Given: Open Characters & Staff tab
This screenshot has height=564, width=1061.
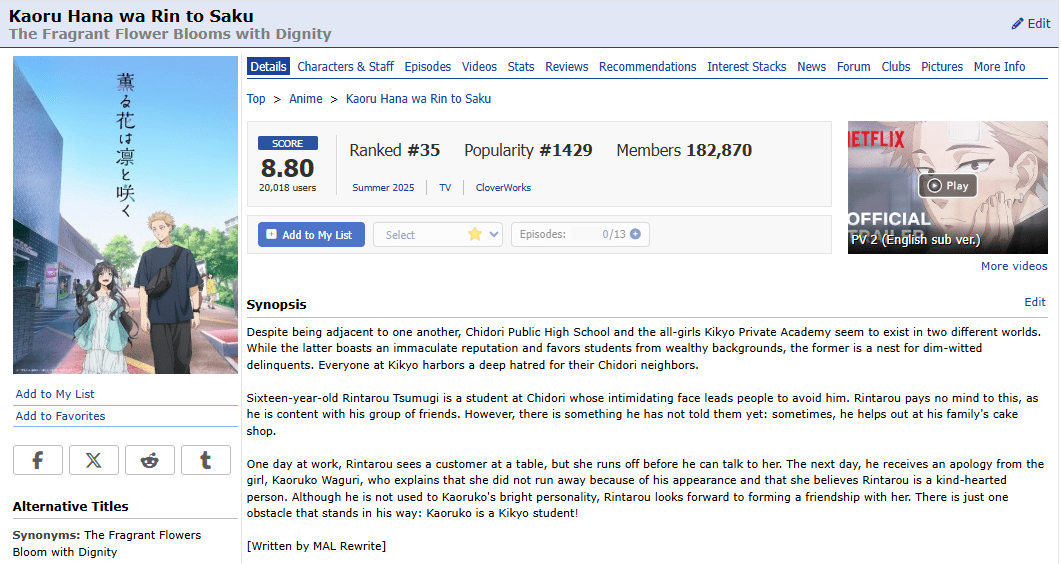Looking at the screenshot, I should pos(345,66).
